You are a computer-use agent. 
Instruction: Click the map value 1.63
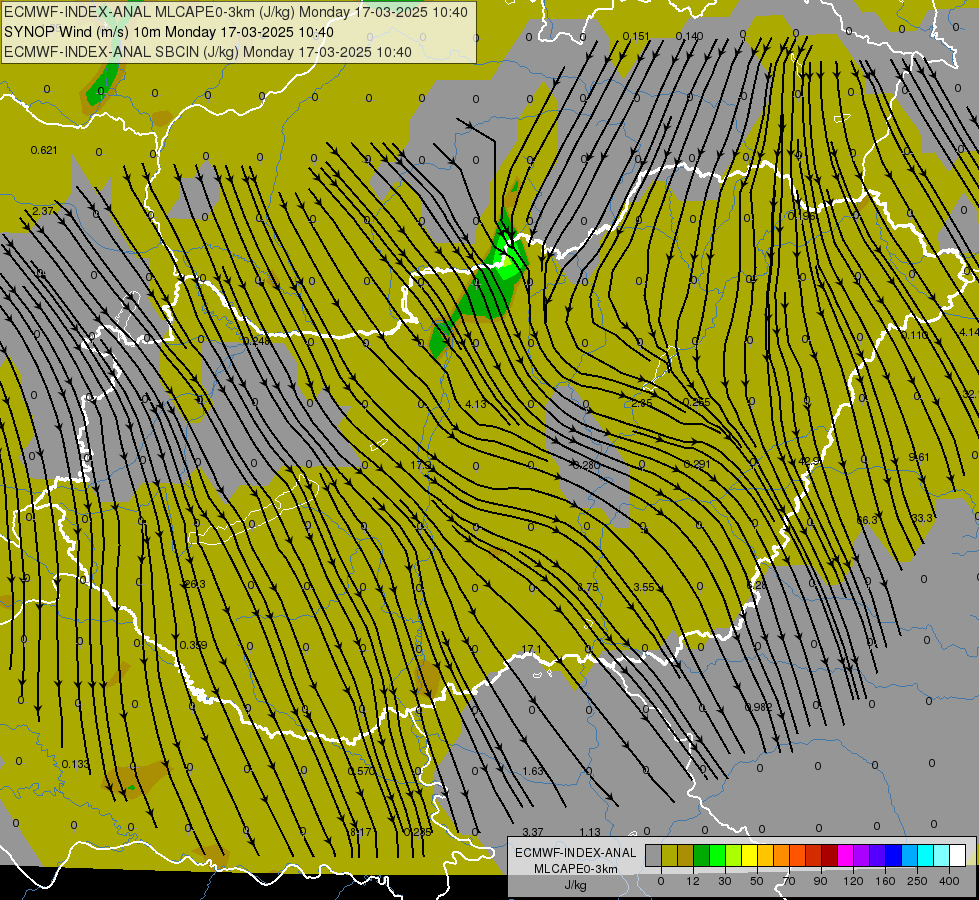tap(533, 771)
